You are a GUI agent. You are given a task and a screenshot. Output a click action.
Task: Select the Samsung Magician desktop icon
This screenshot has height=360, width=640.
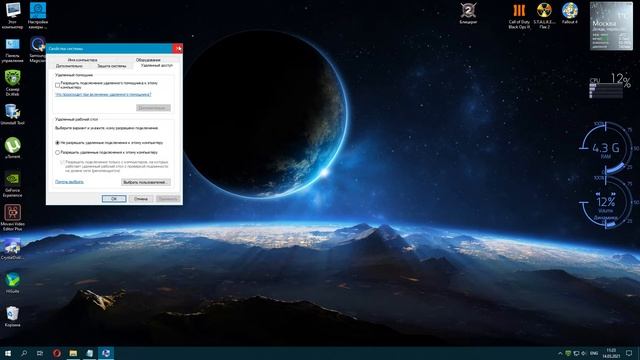[x=38, y=50]
